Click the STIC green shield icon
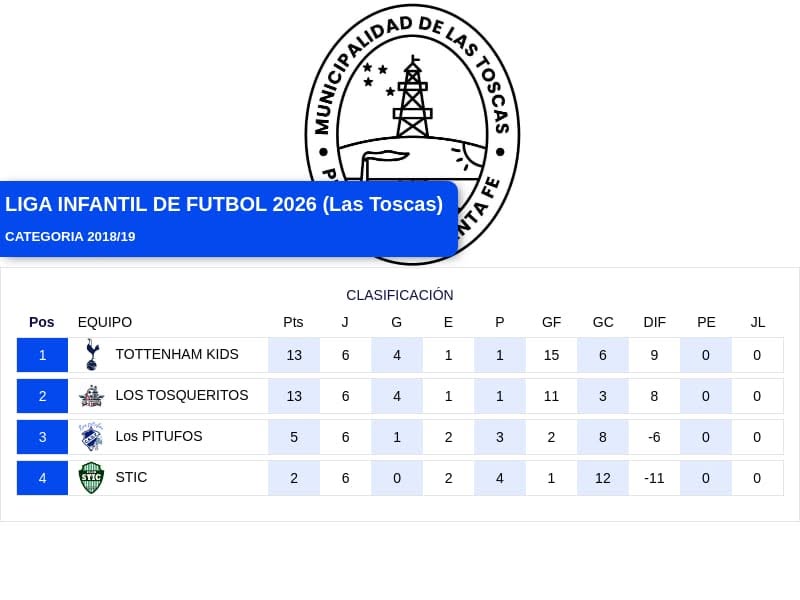This screenshot has width=800, height=600. (91, 478)
